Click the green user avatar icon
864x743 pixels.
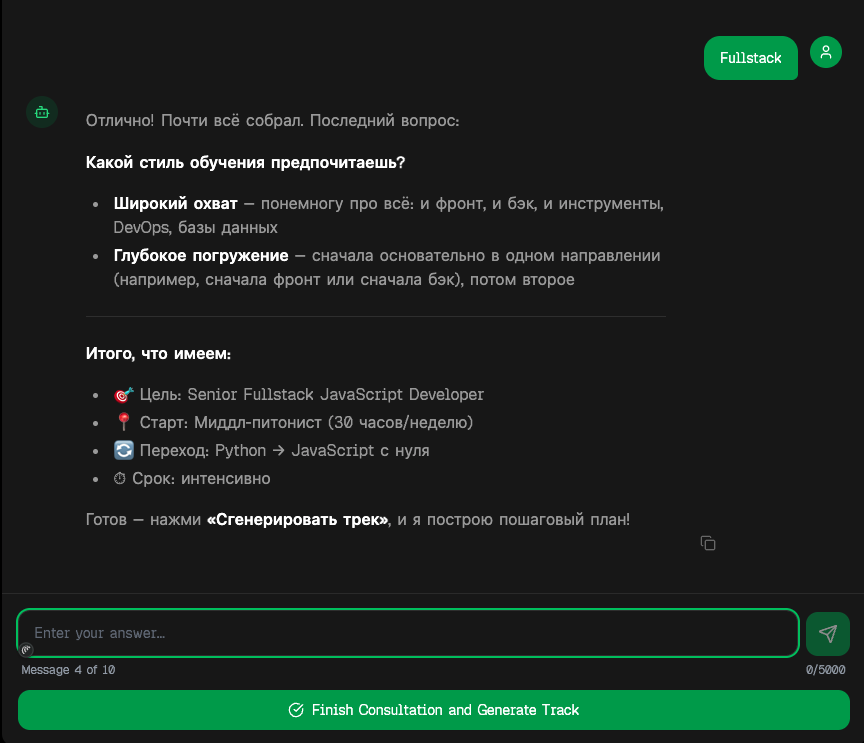825,52
